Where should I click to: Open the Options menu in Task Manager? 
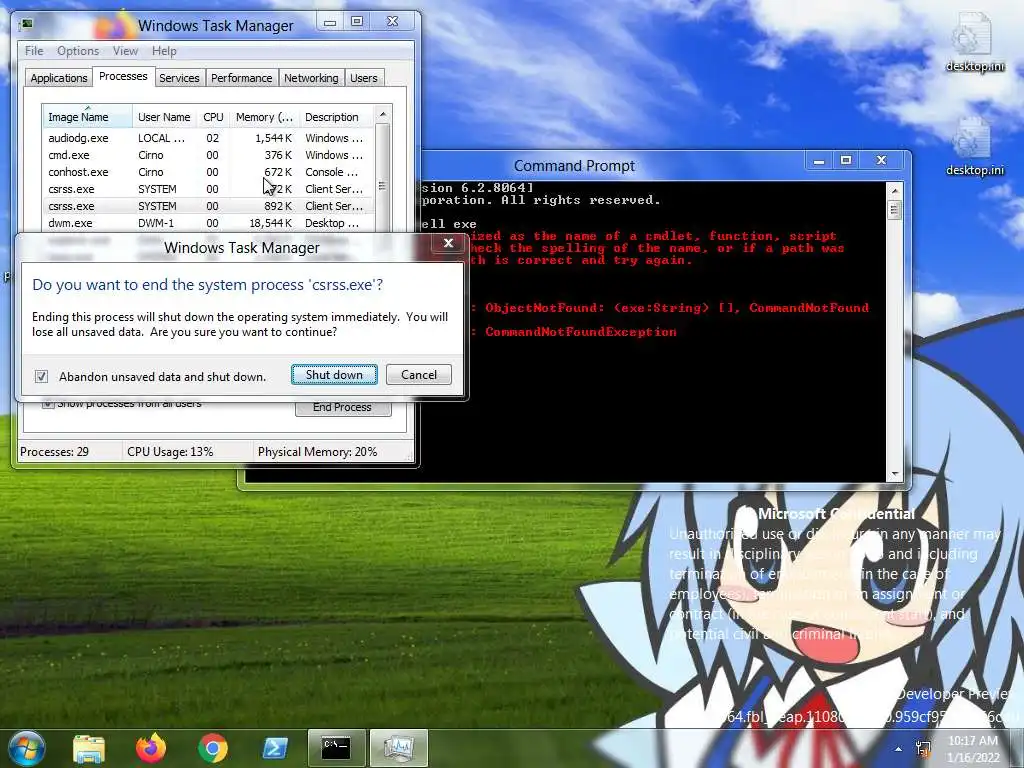(78, 51)
